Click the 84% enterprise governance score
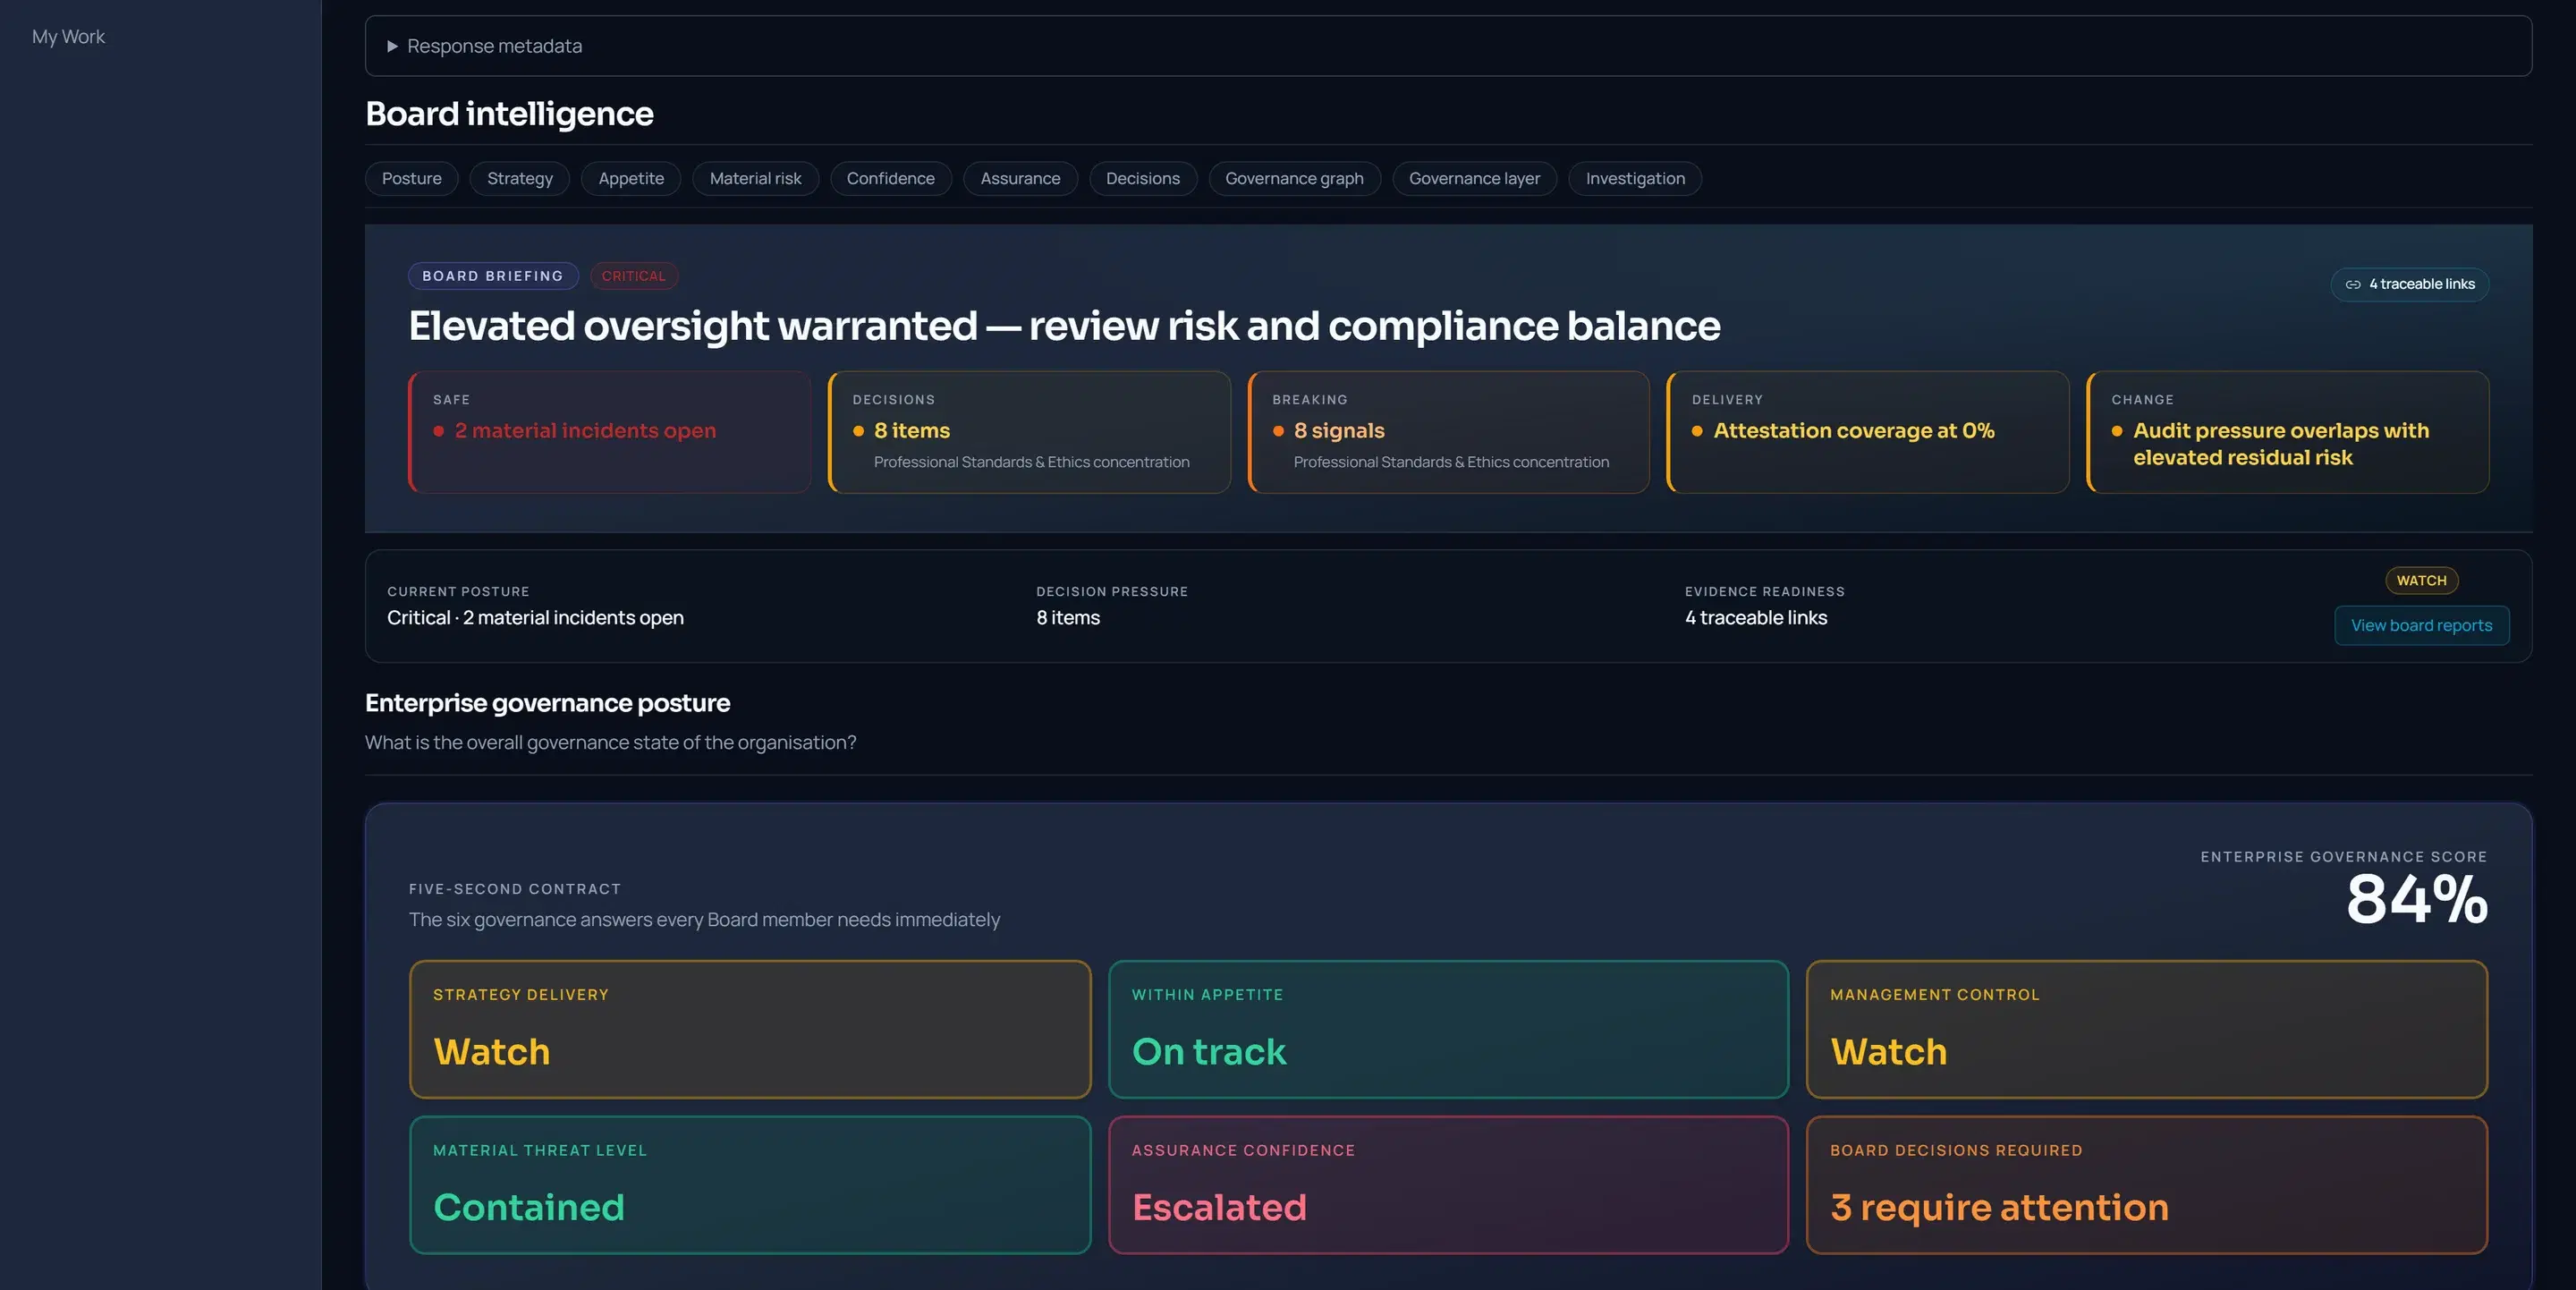The width and height of the screenshot is (2576, 1290). [x=2417, y=899]
